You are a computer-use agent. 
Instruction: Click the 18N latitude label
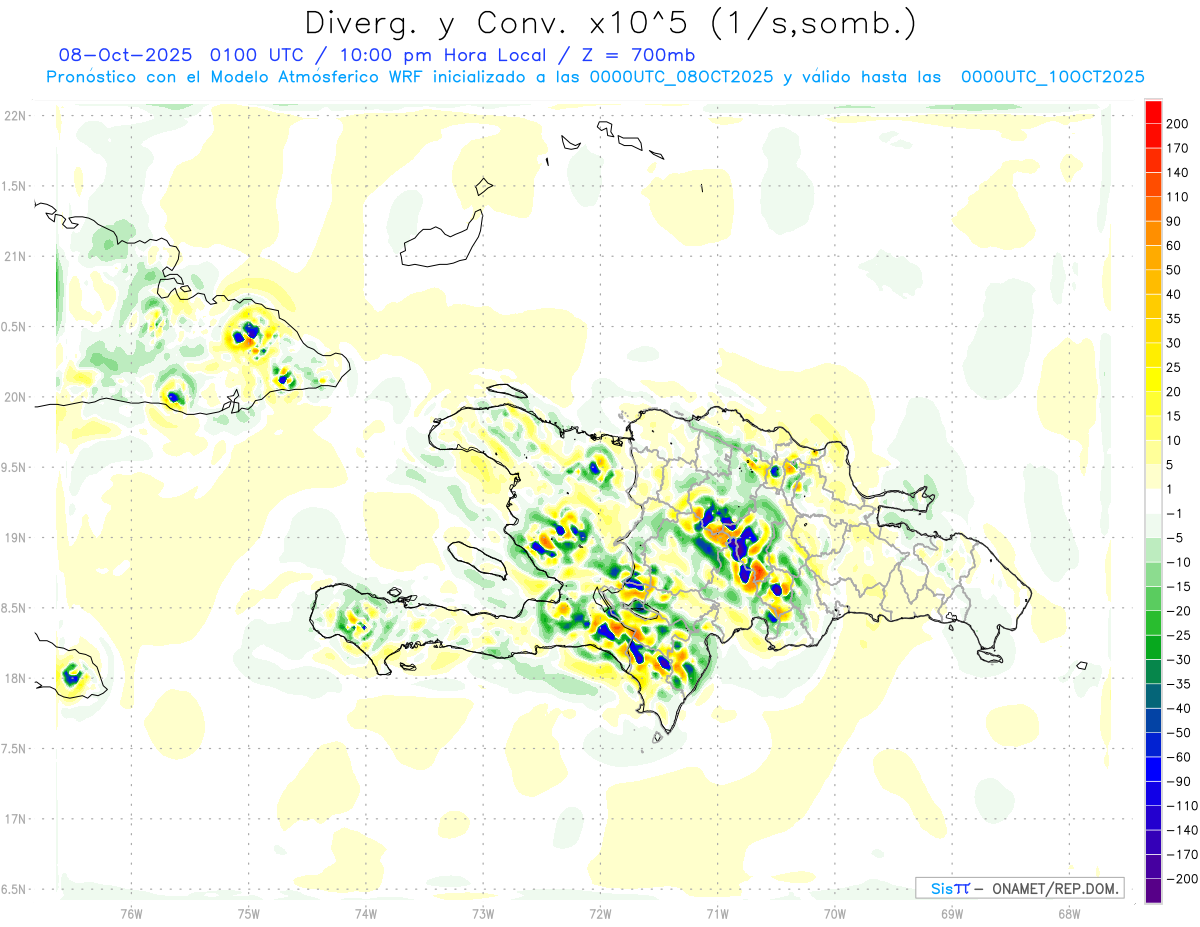14,678
